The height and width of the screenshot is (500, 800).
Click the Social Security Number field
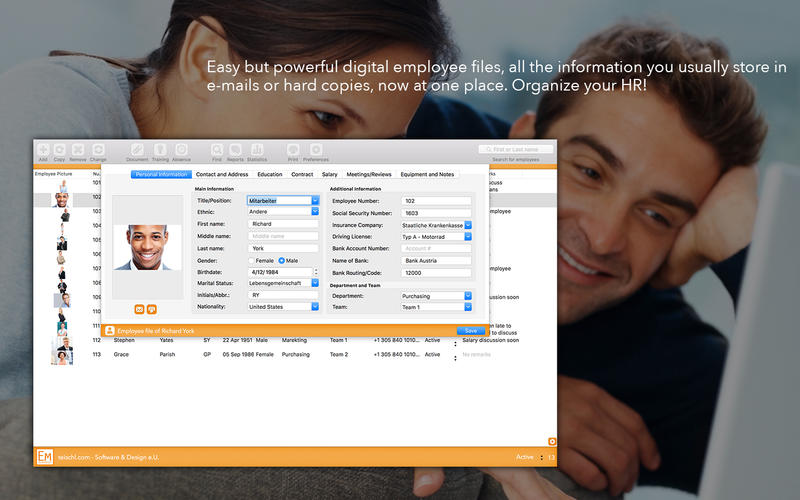[436, 213]
